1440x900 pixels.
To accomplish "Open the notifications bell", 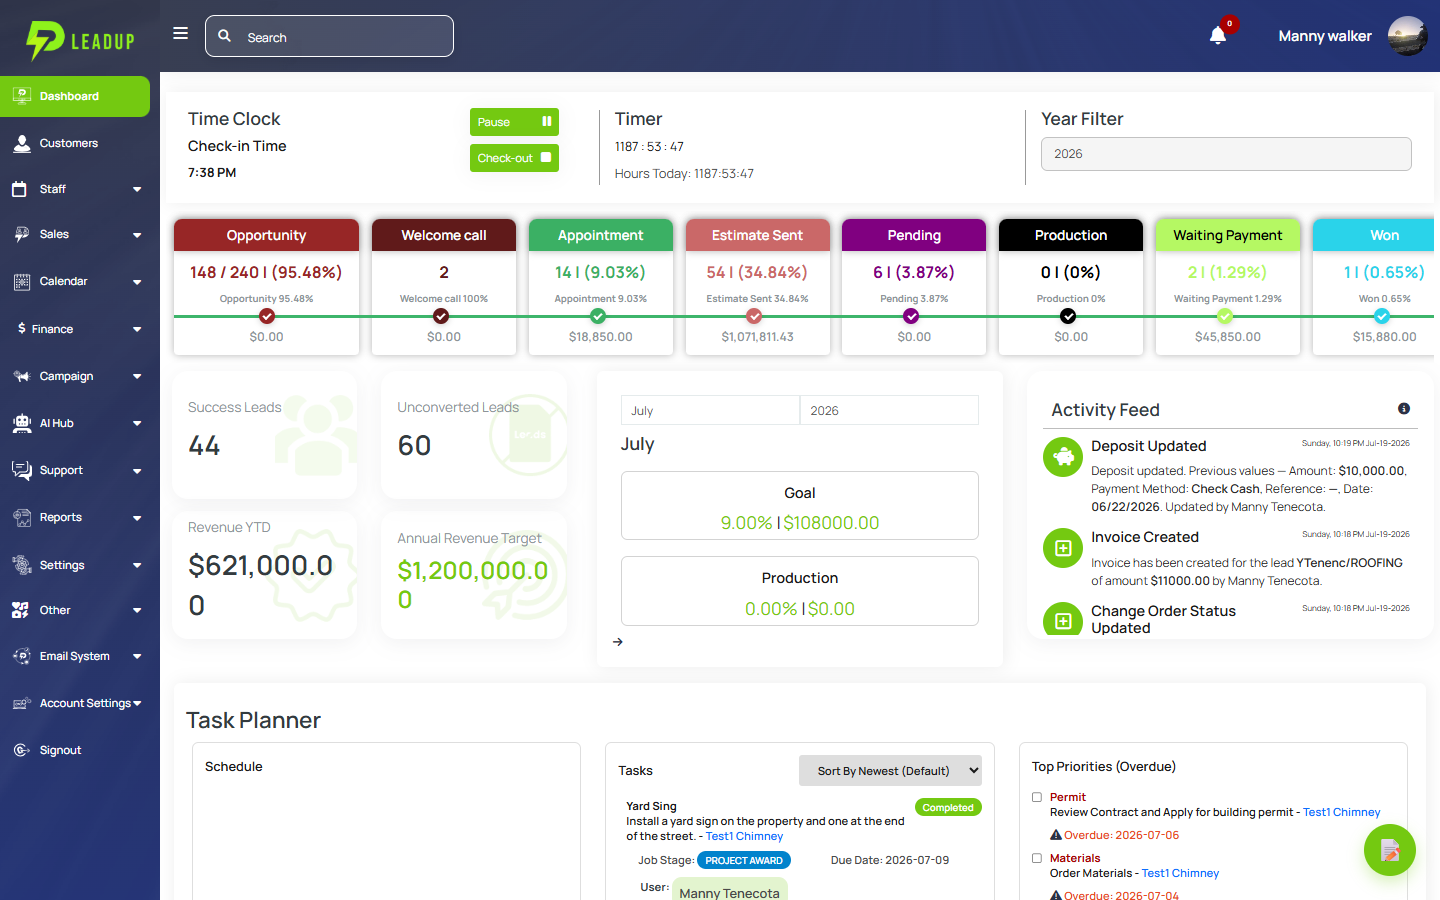I will [1218, 36].
